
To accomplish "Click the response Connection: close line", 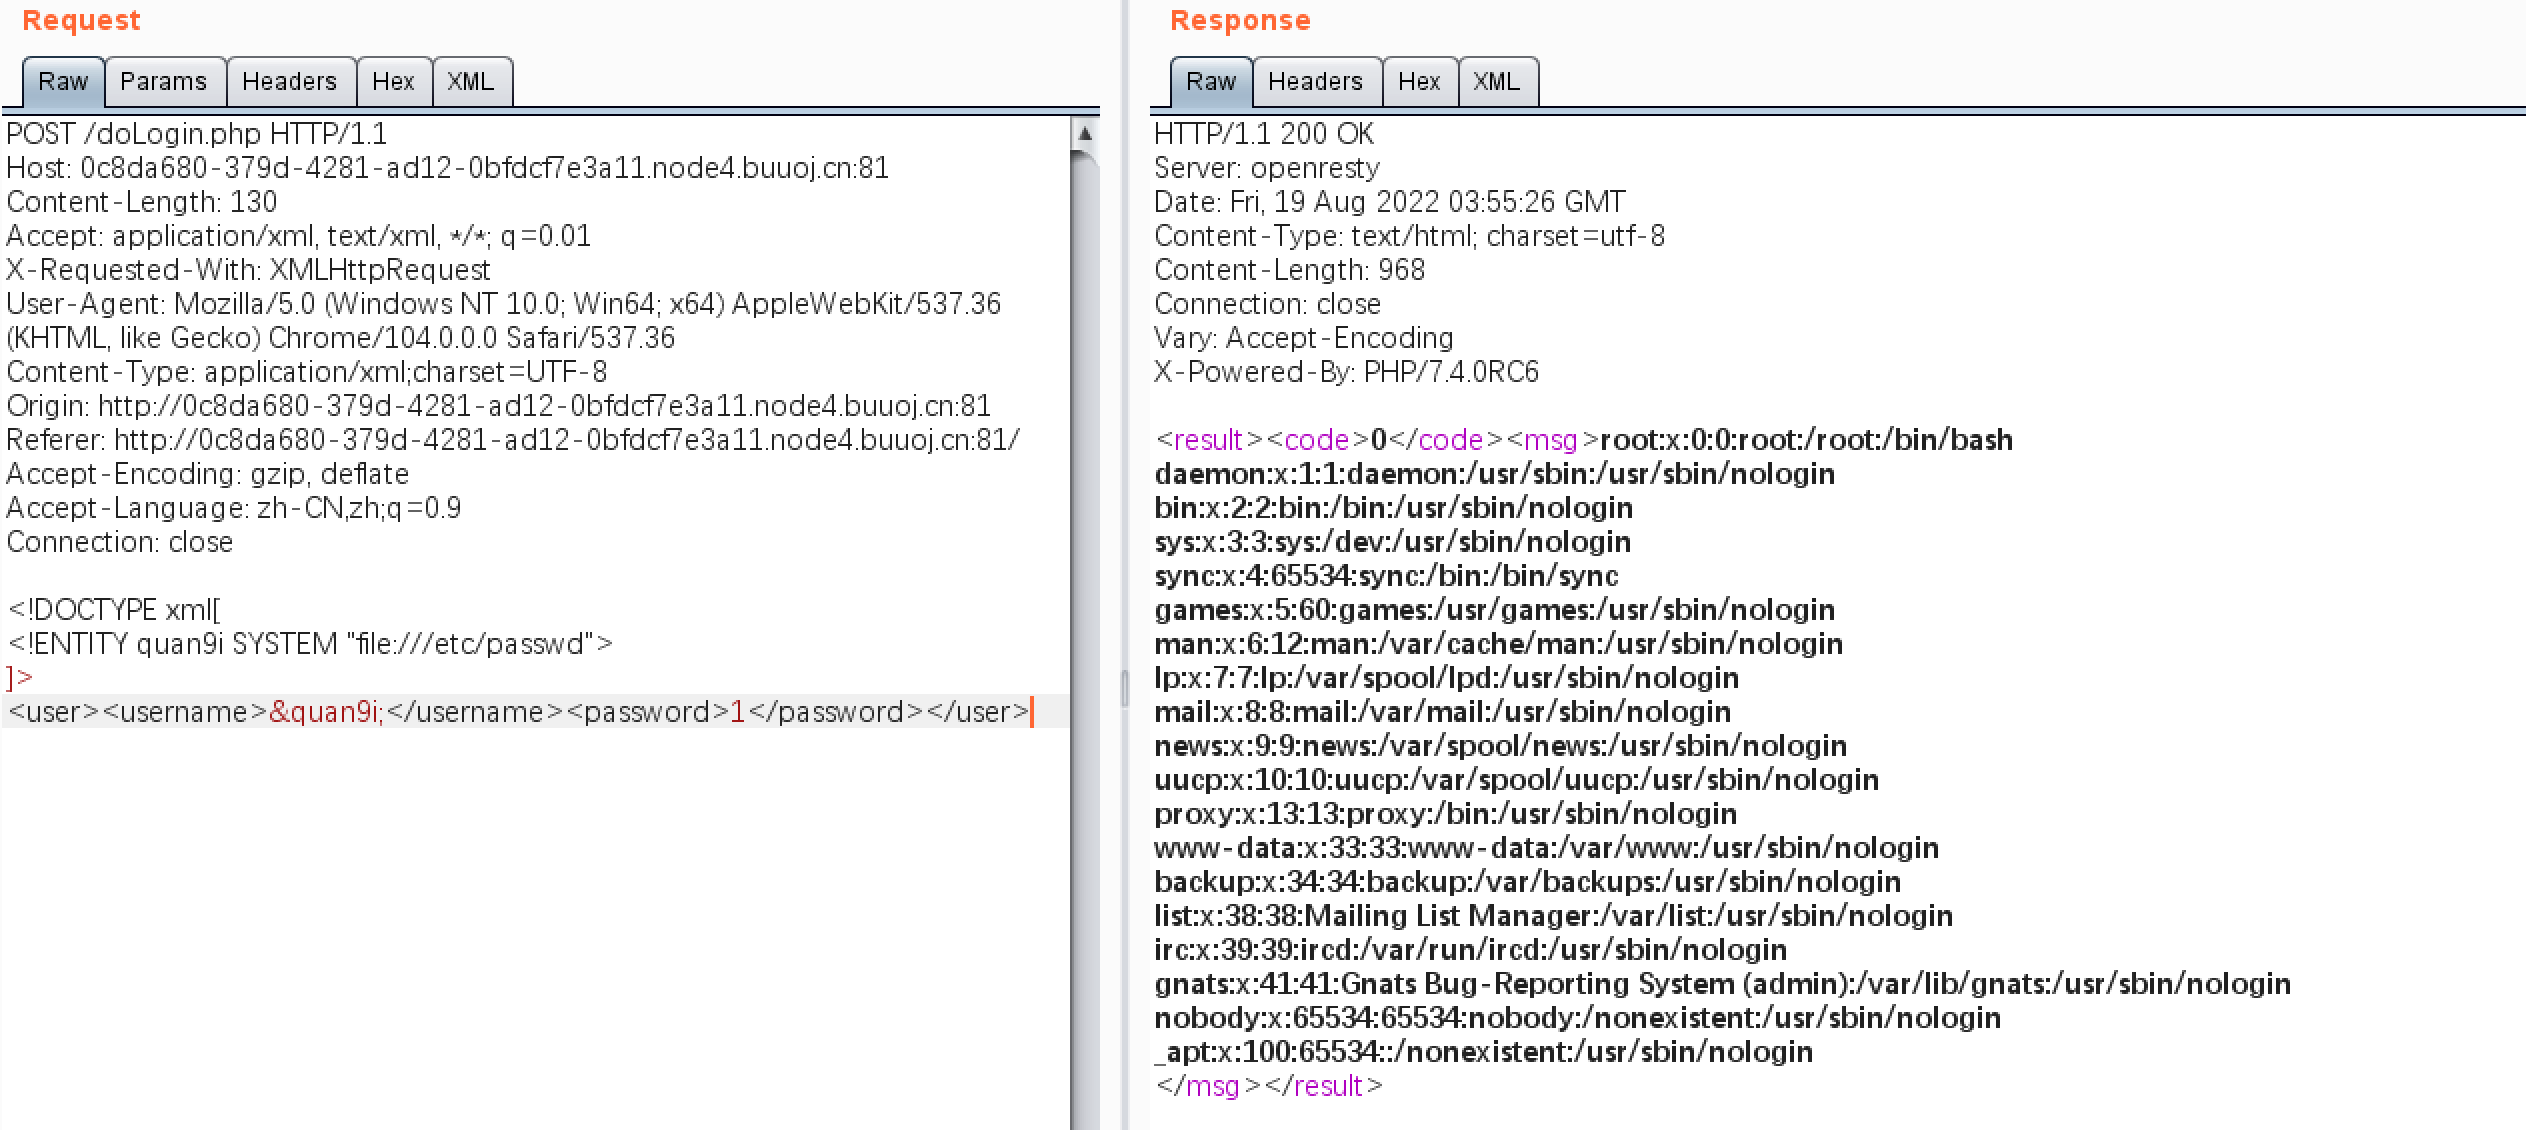I will coord(1268,304).
